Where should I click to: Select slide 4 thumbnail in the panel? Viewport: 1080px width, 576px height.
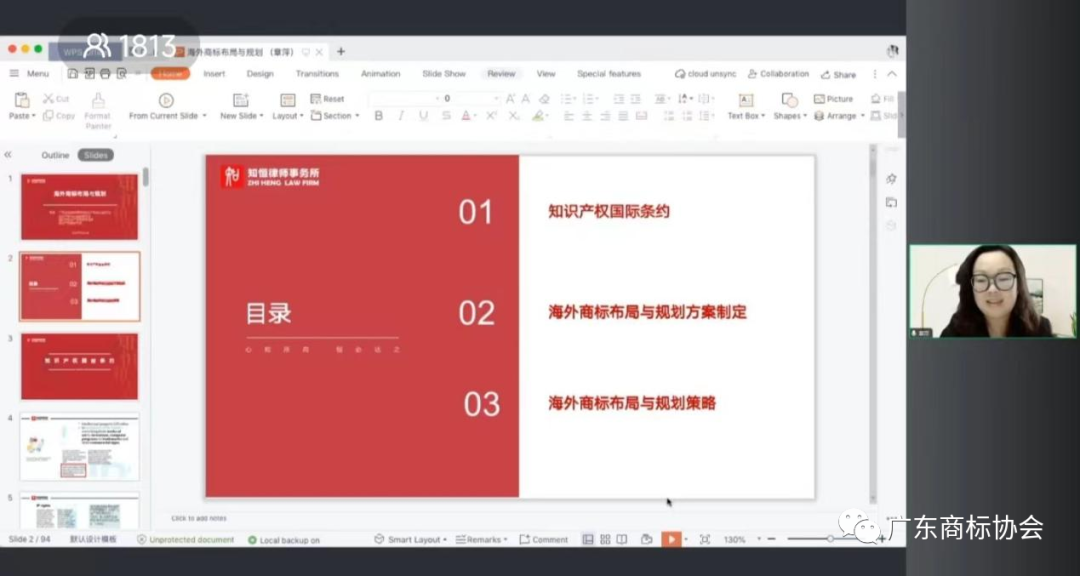[80, 447]
